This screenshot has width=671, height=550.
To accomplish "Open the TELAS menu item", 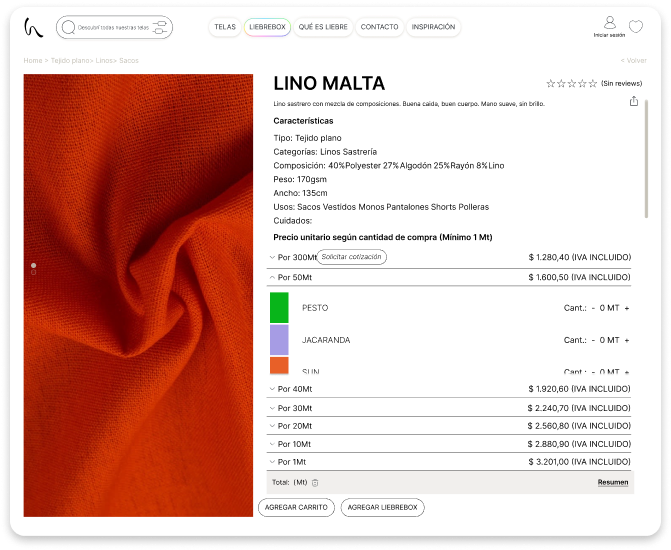I will coord(225,27).
